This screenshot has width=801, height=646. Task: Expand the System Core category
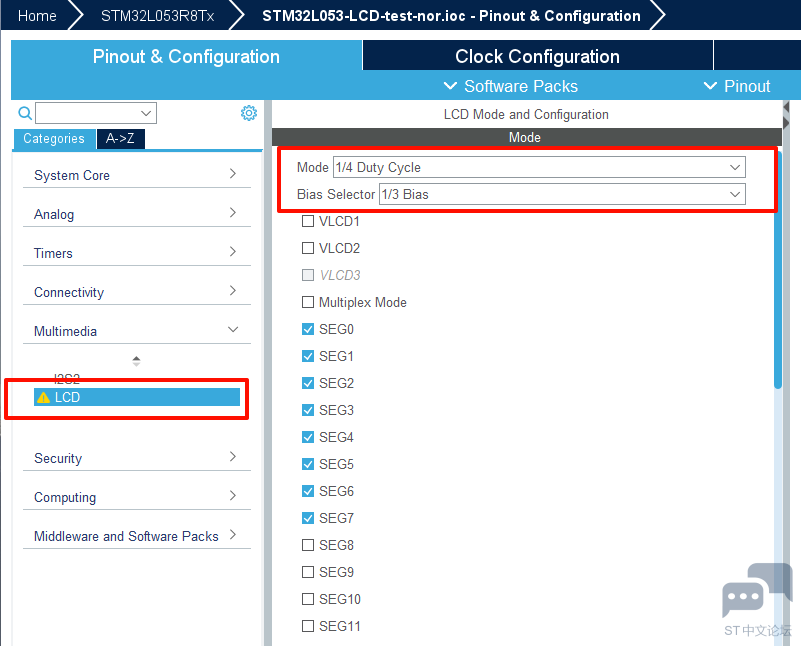click(x=137, y=175)
